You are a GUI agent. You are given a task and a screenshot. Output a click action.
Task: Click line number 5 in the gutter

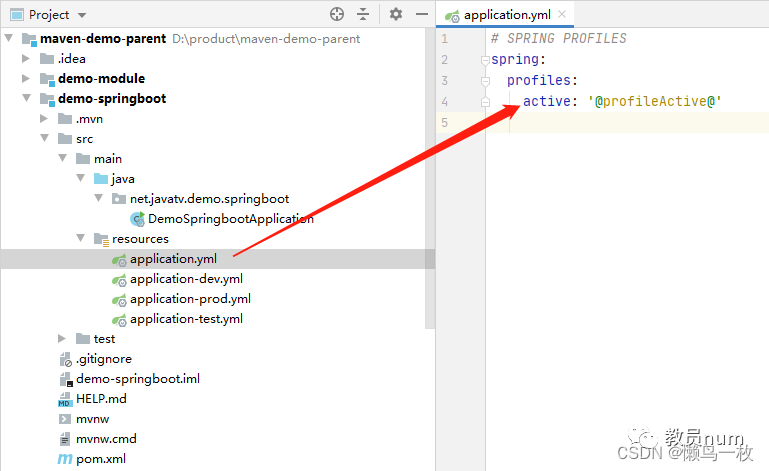(x=444, y=122)
